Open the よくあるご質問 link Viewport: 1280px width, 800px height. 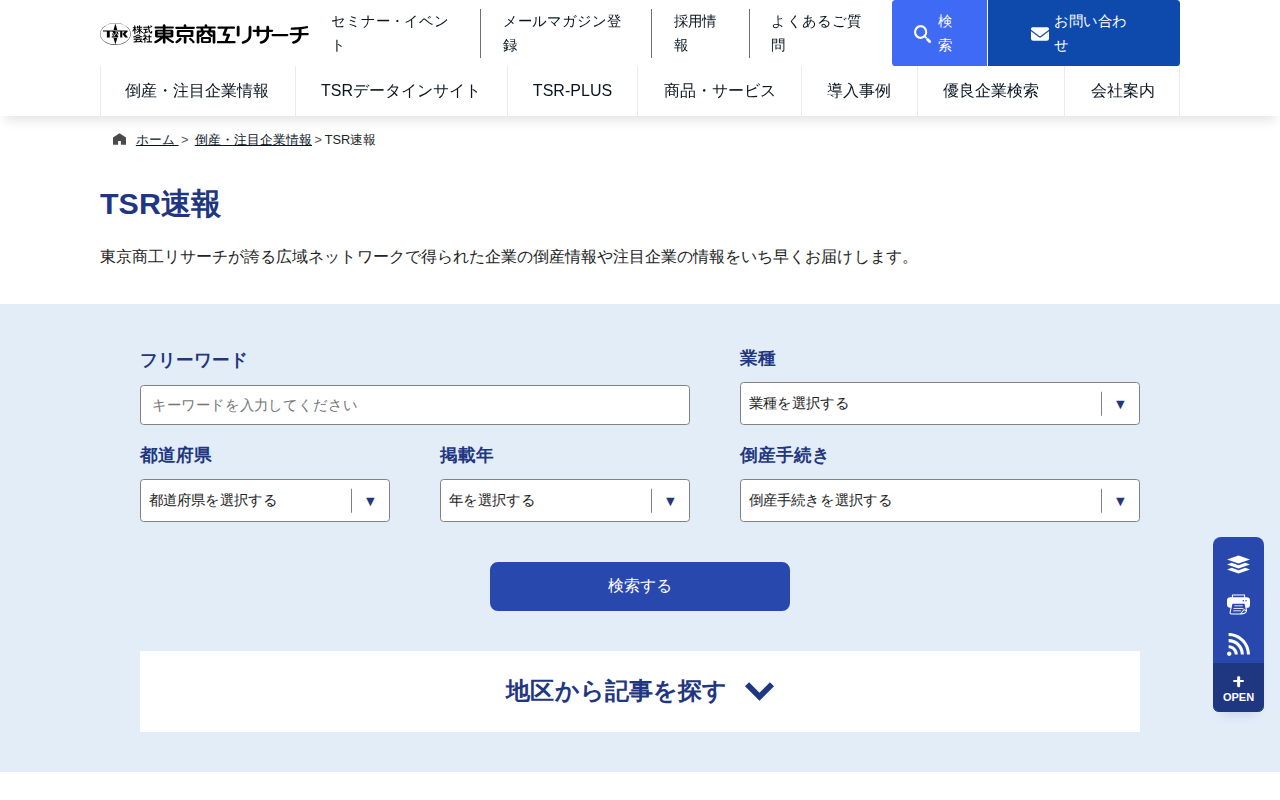pyautogui.click(x=815, y=33)
